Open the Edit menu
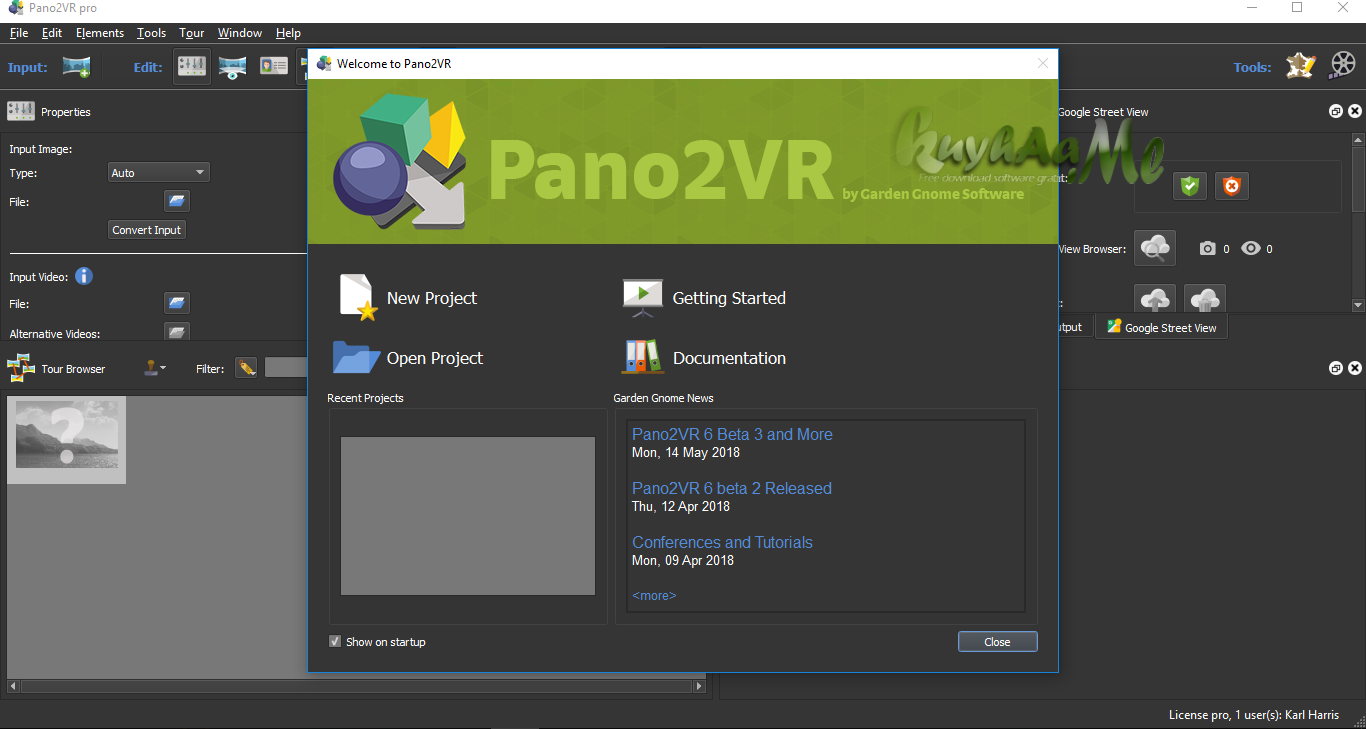The width and height of the screenshot is (1366, 729). pos(52,33)
